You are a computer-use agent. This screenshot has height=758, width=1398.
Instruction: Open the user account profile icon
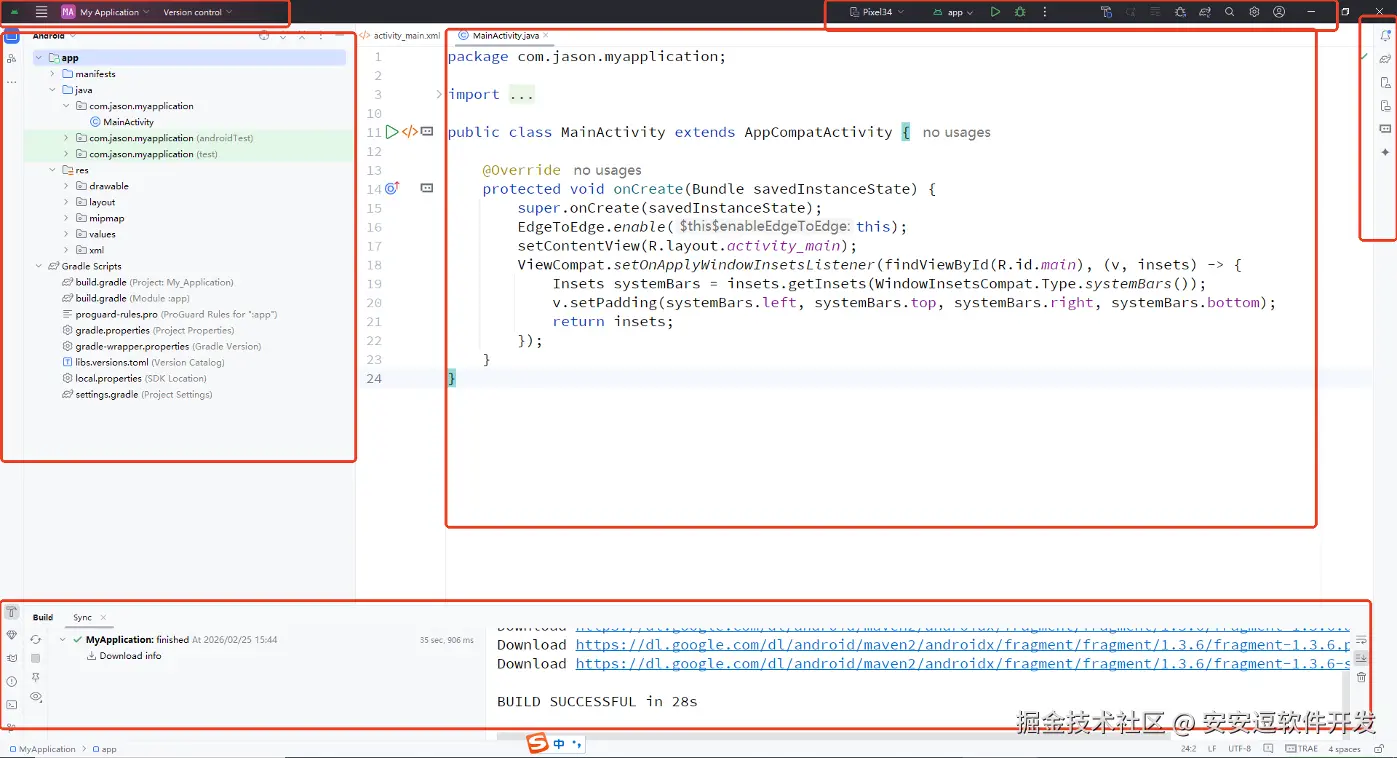coord(1279,12)
